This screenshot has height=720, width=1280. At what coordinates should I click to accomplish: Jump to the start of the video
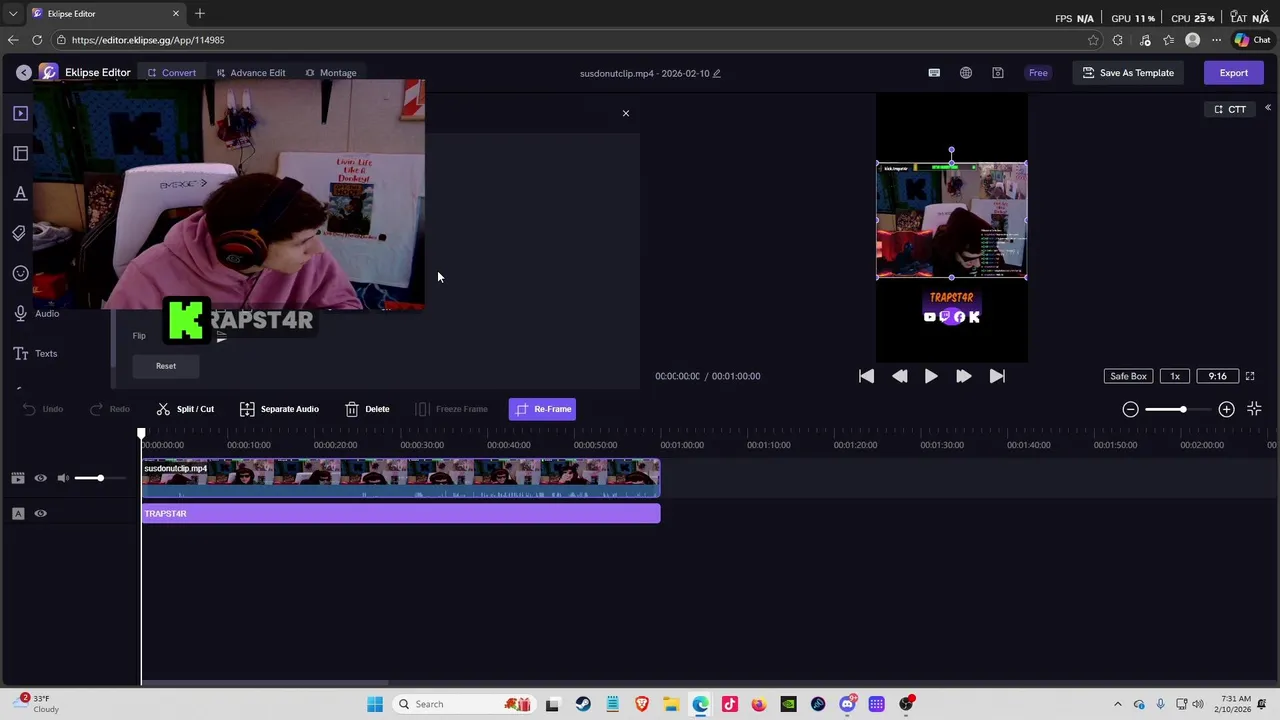pyautogui.click(x=866, y=376)
